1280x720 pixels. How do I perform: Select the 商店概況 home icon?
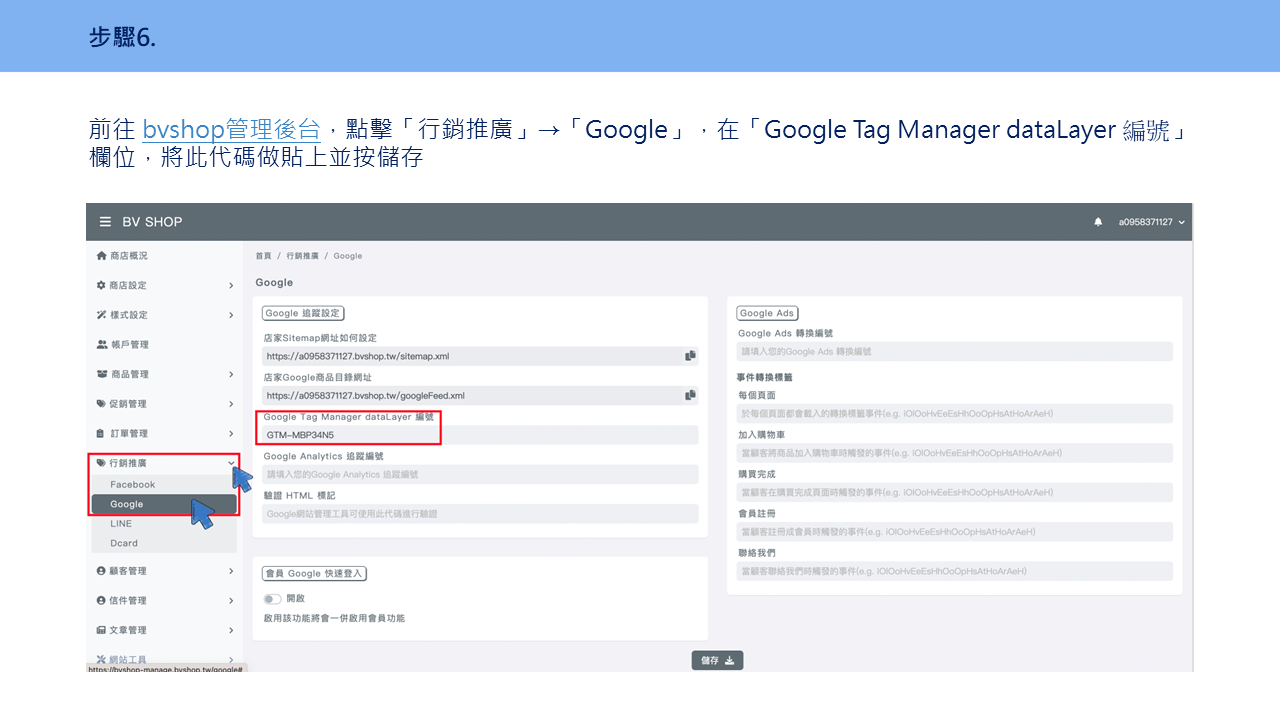click(x=101, y=256)
